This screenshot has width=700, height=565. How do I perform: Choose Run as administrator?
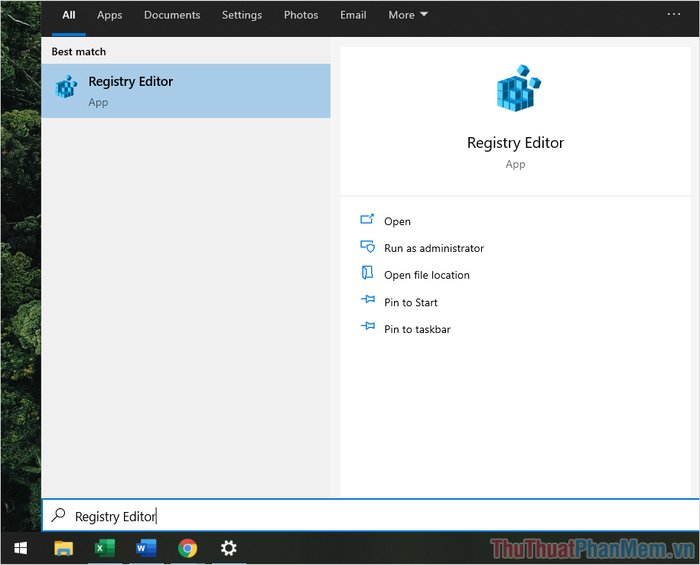[x=434, y=248]
